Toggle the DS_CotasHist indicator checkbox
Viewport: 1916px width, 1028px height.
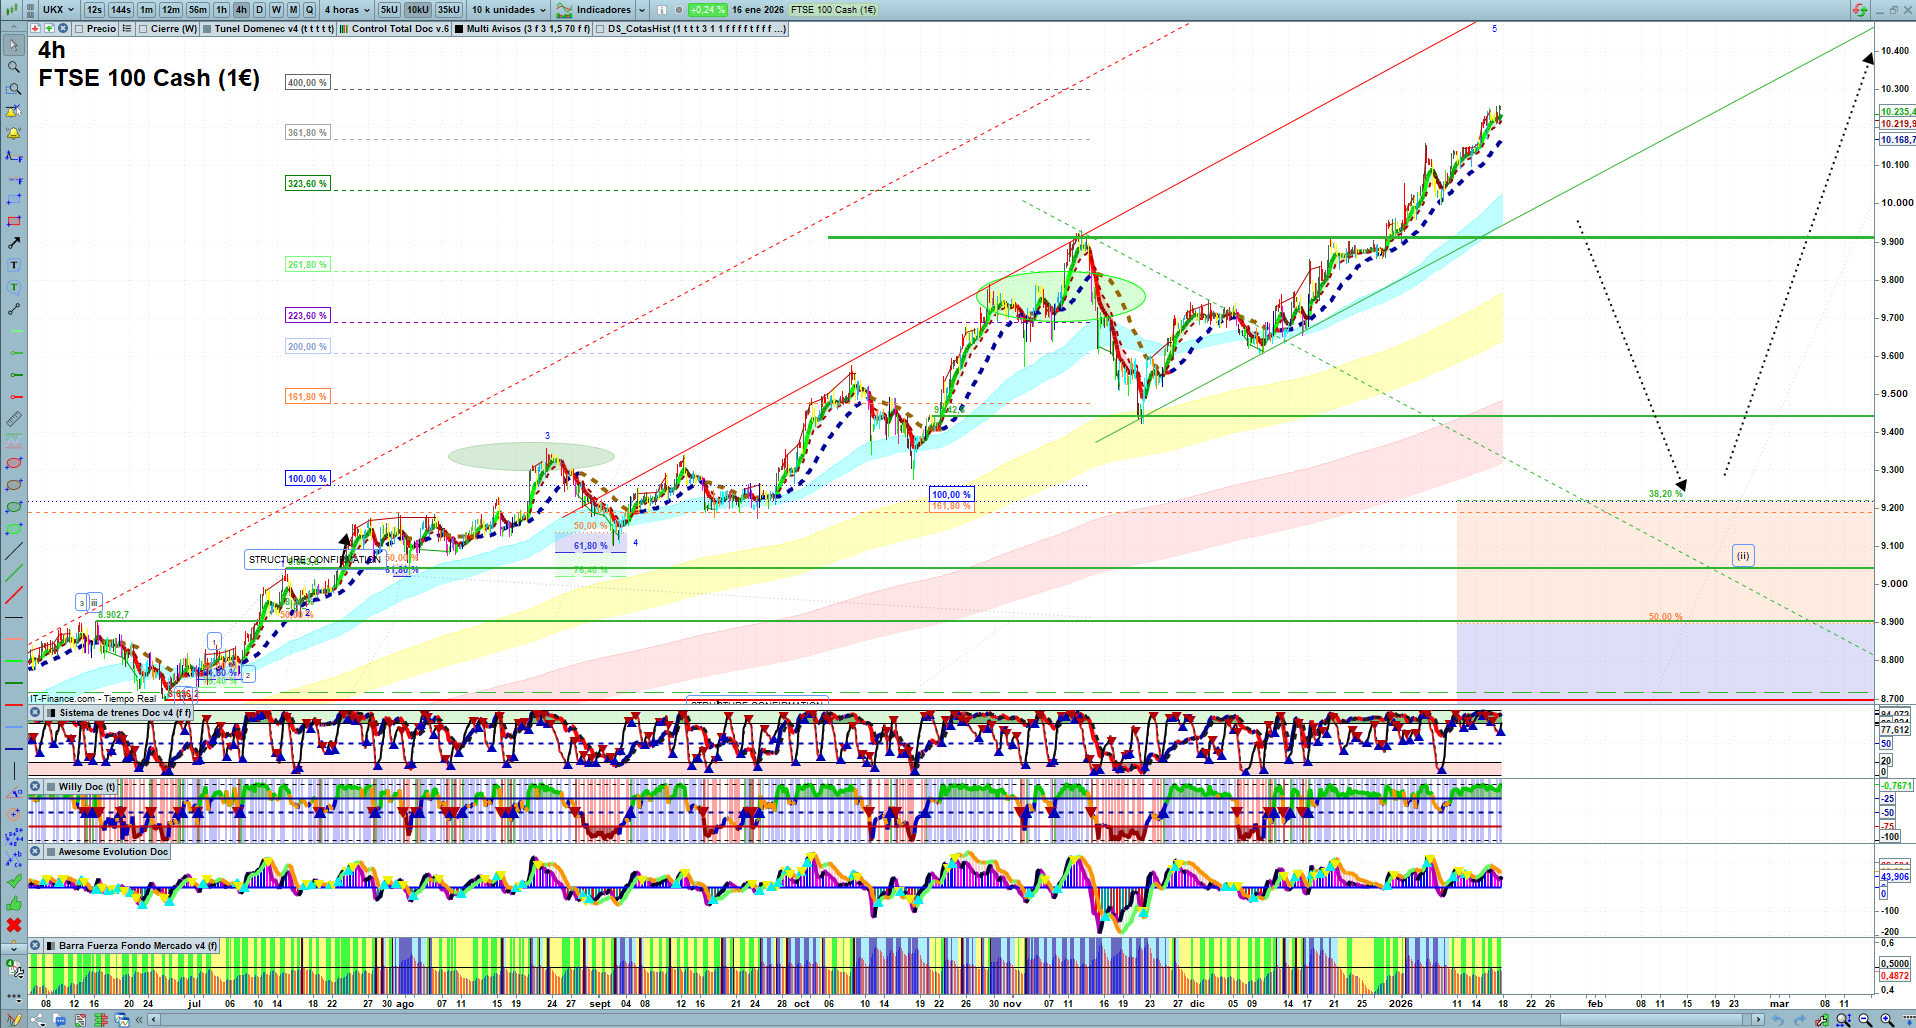[600, 29]
